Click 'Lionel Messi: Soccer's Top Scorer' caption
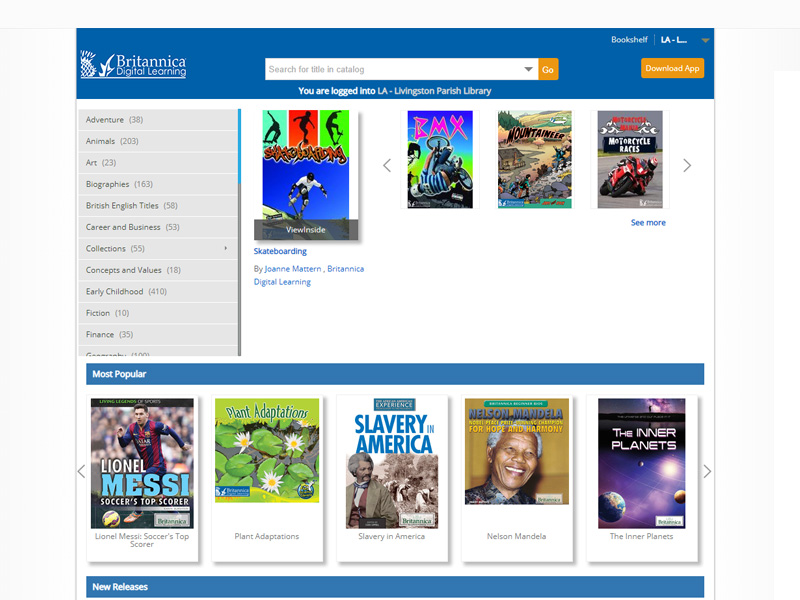800x600 pixels. click(142, 540)
